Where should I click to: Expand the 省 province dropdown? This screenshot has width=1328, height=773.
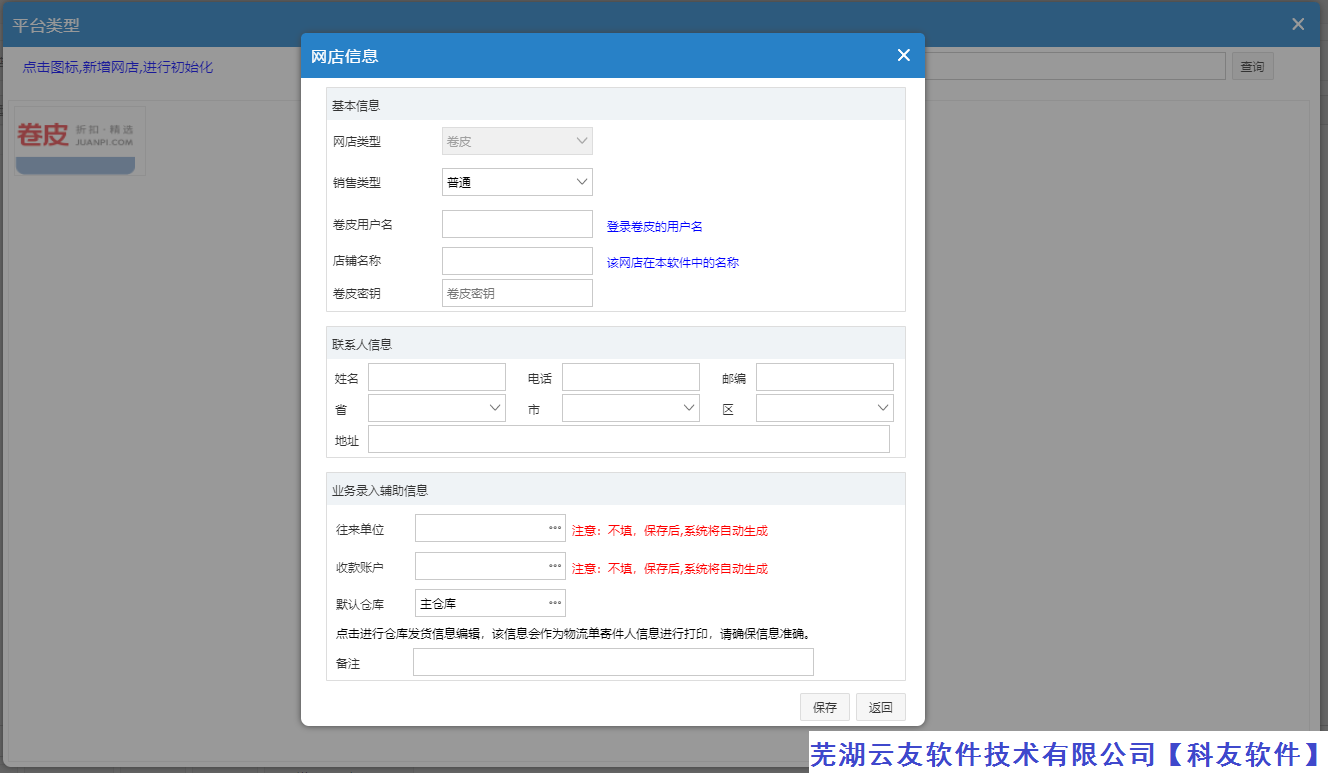point(437,408)
